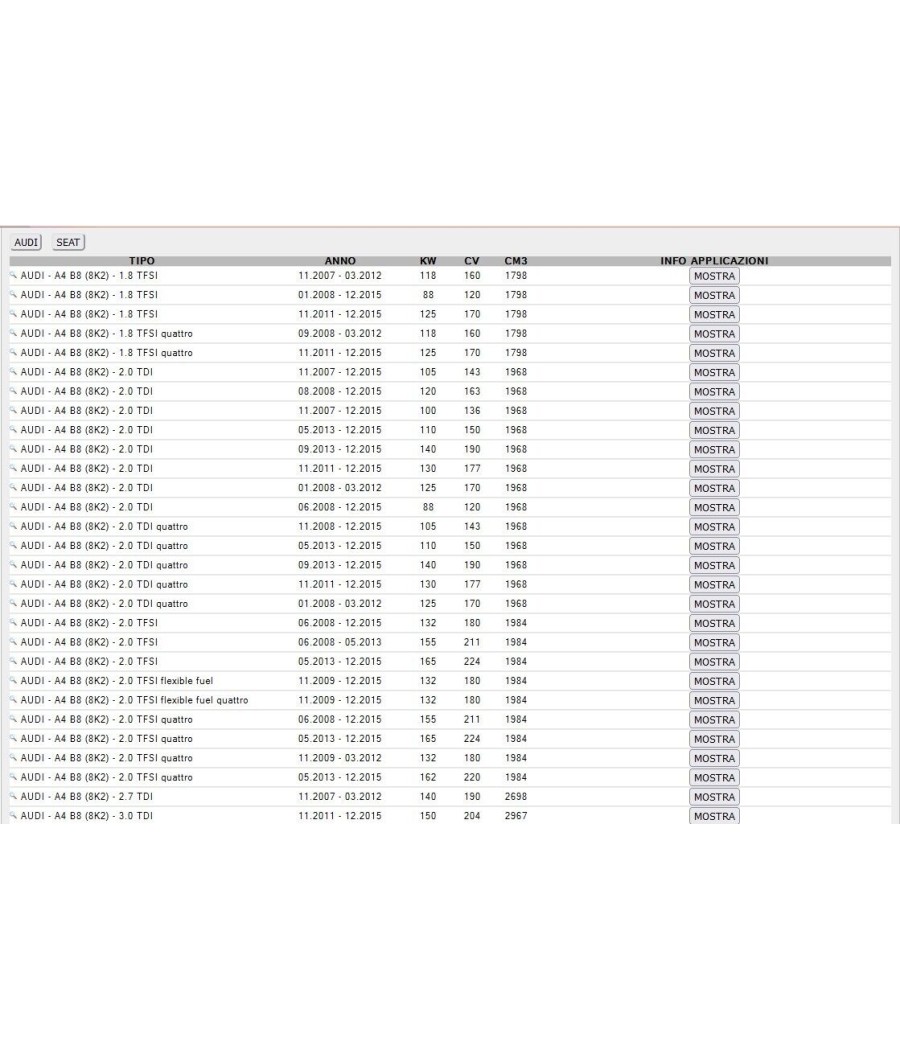Click magnifier for 2.0 TFSI flexible fuel non-quattro row
Image resolution: width=900 pixels, height=1050 pixels.
click(x=13, y=680)
